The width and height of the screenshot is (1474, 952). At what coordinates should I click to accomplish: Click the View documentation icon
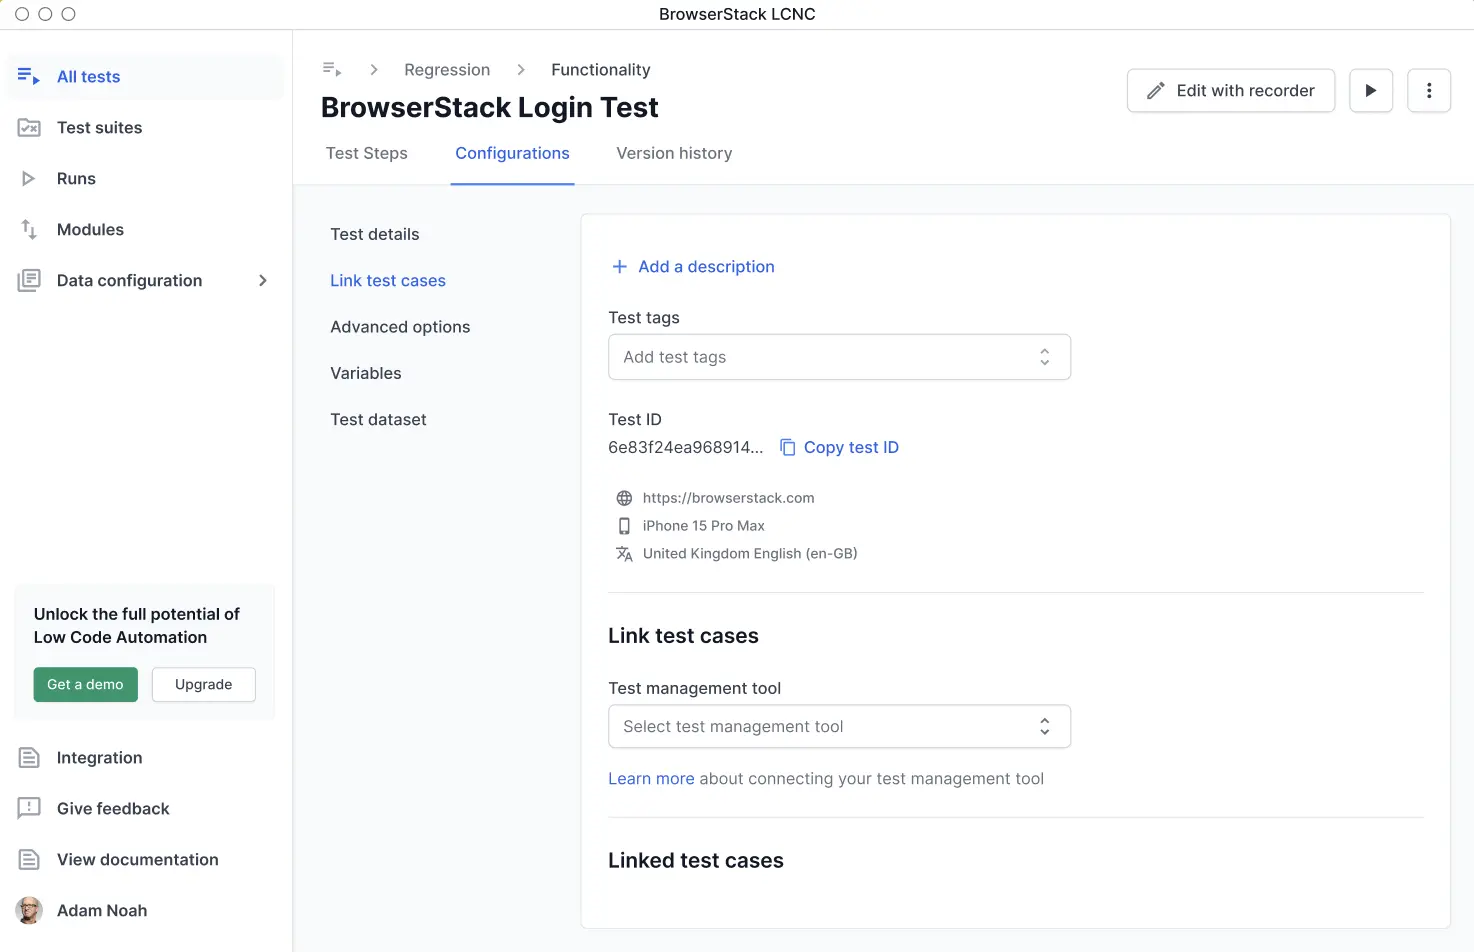(29, 860)
